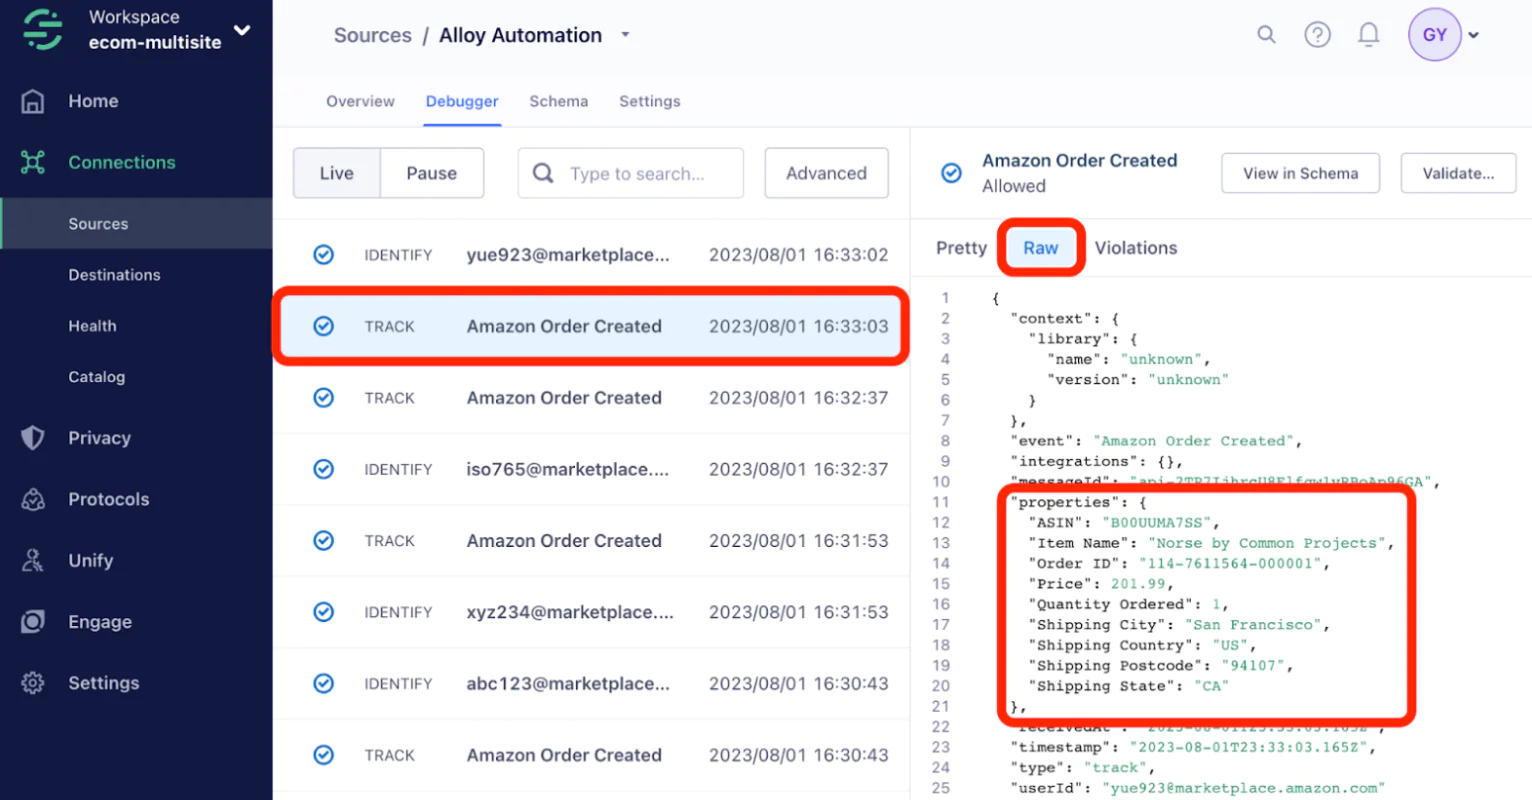The image size is (1532, 800).
Task: Select the Debugger tab
Action: pyautogui.click(x=462, y=101)
